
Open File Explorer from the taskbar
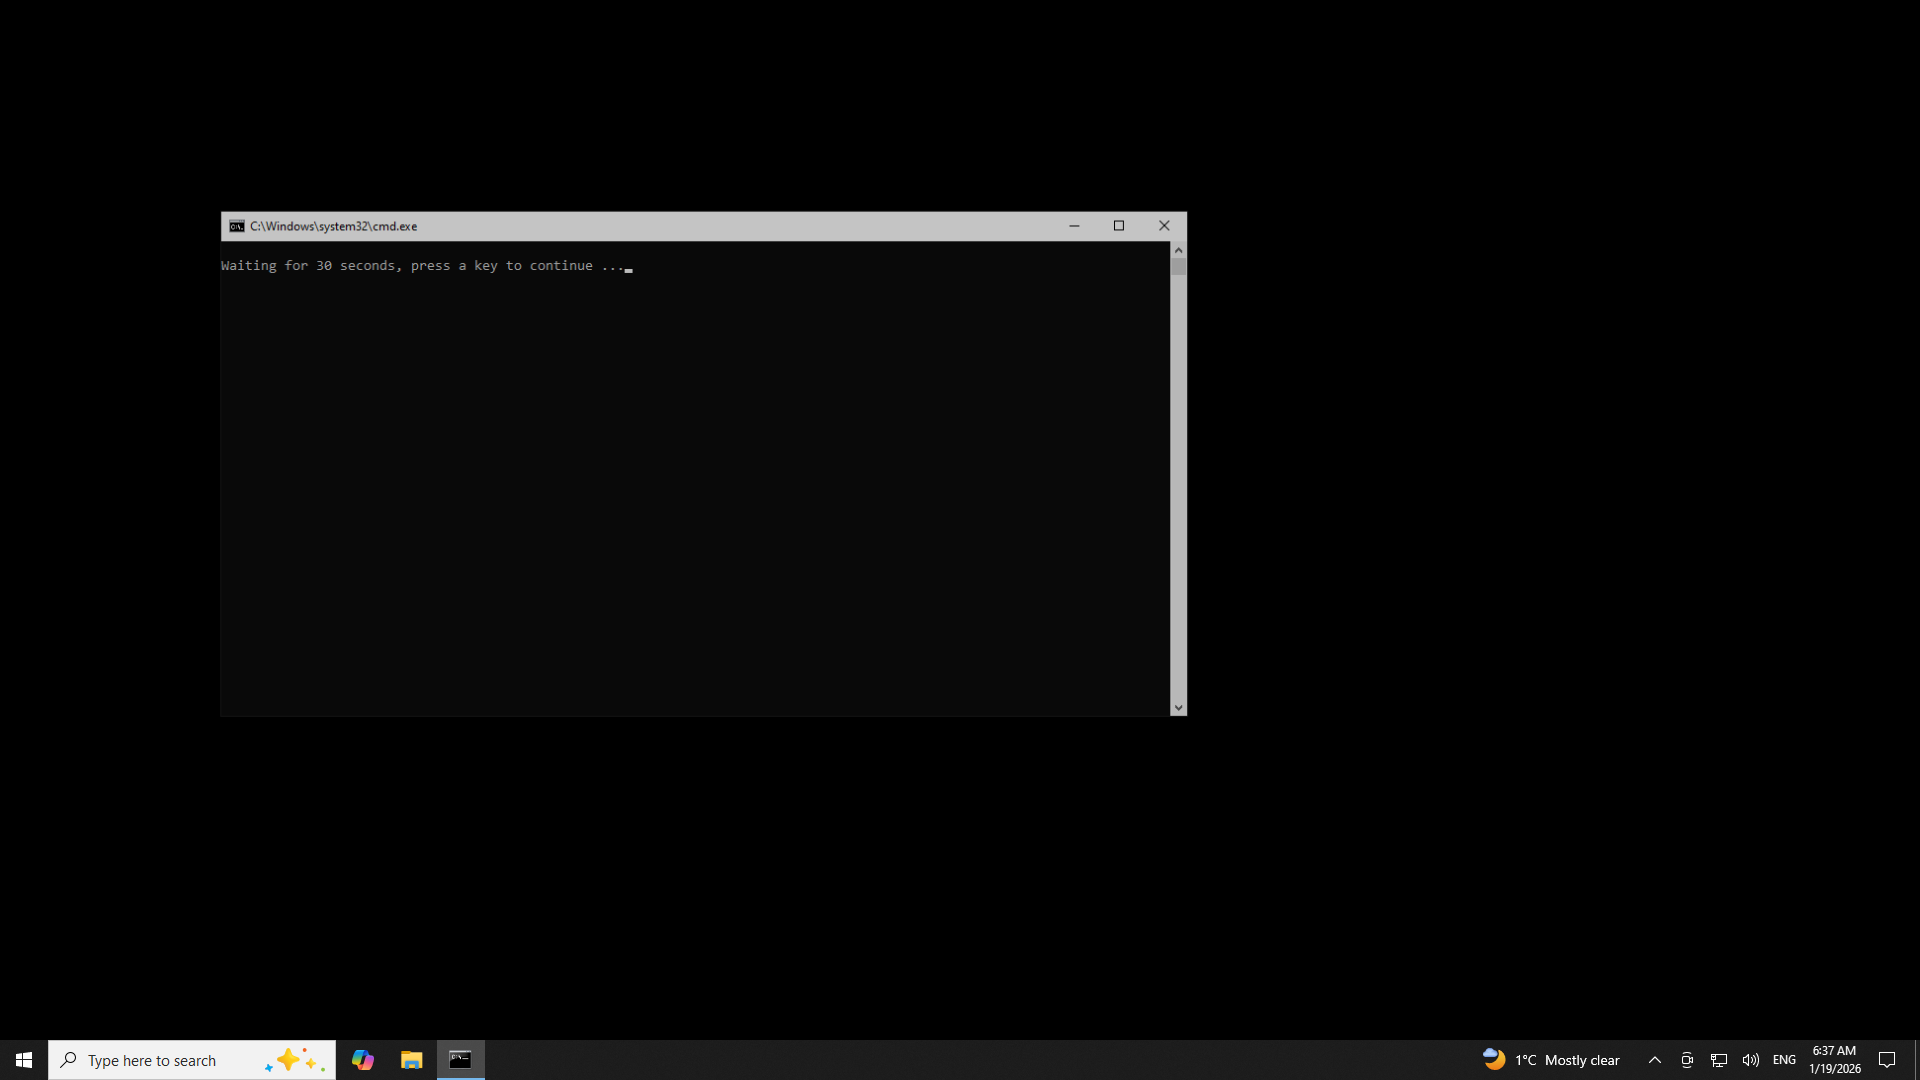(x=411, y=1060)
